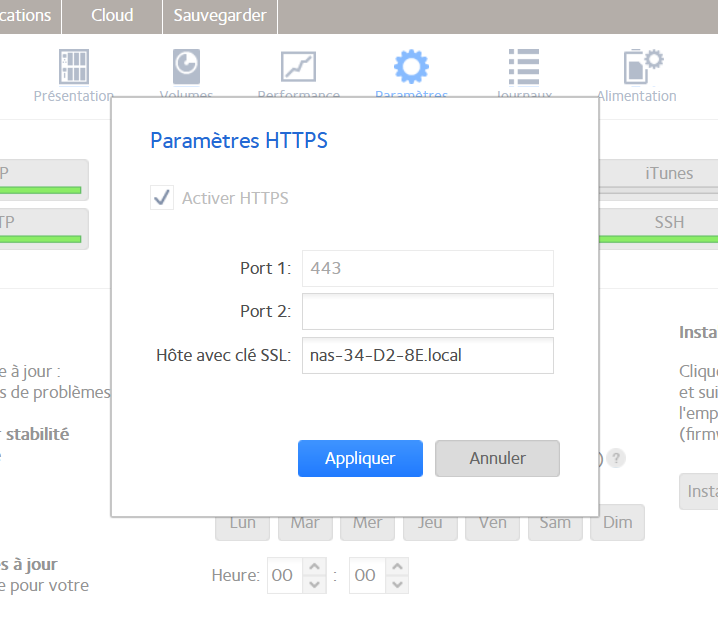Screen dimensions: 718x627
Task: Decrease the Heure hours value
Action: click(x=314, y=584)
